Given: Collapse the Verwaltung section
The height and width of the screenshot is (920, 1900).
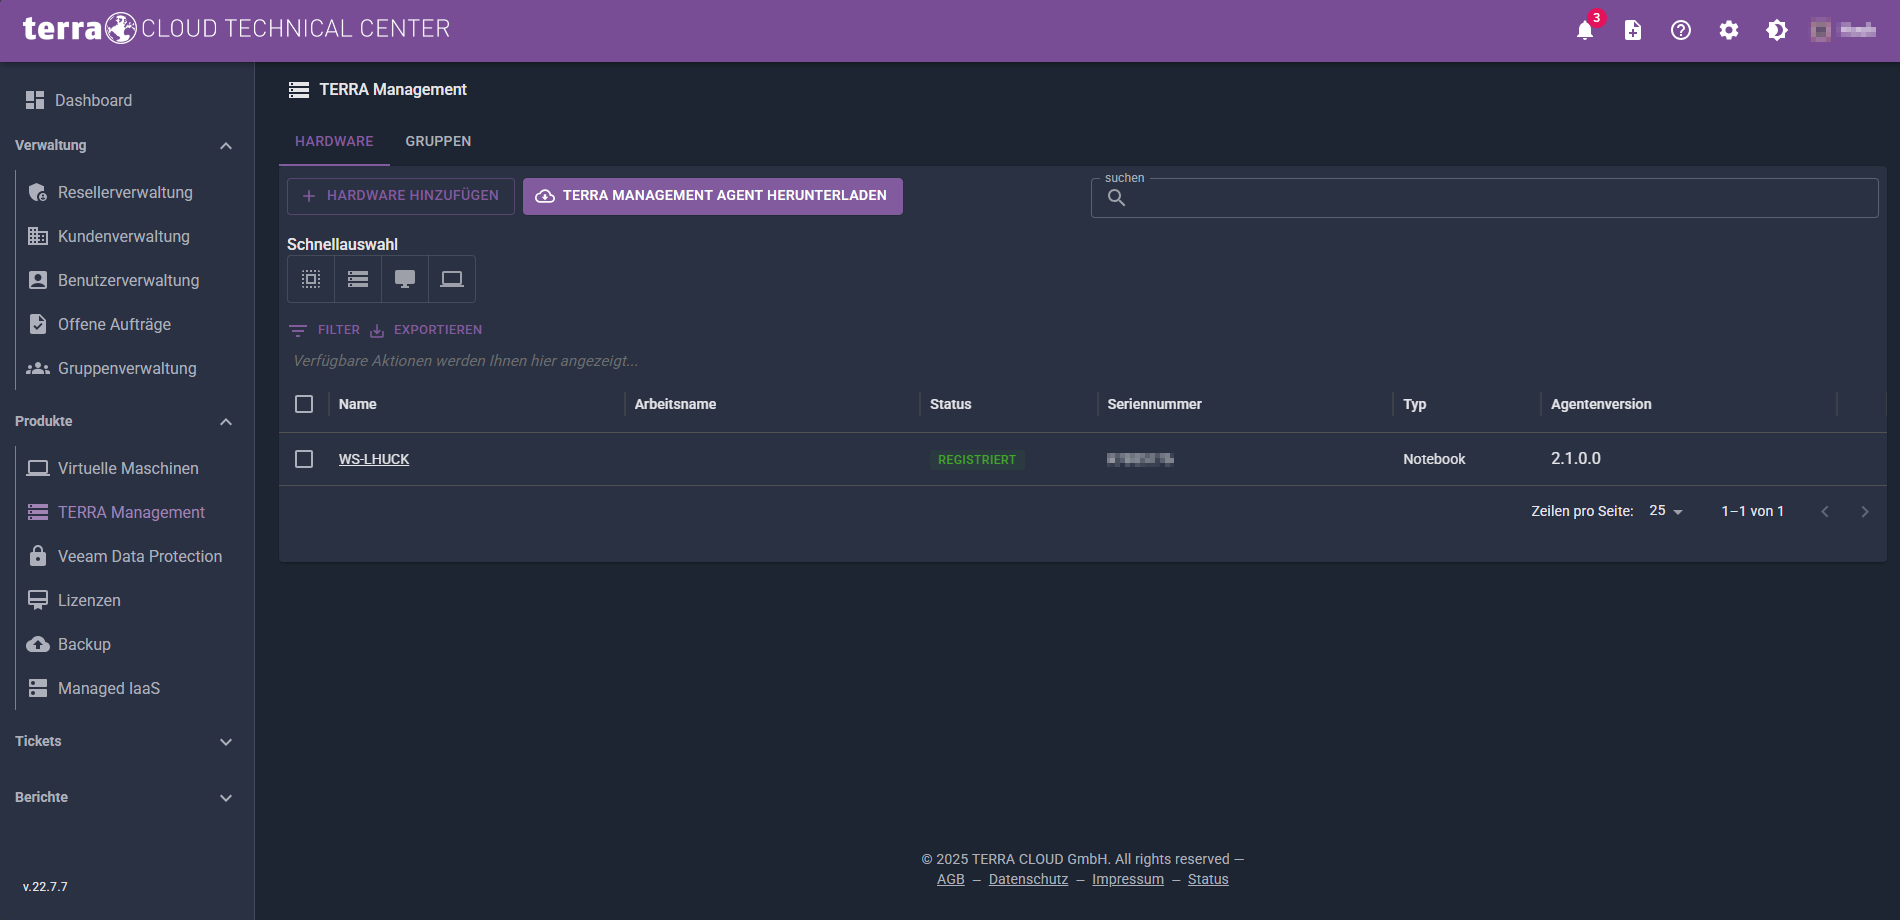Looking at the screenshot, I should 226,146.
